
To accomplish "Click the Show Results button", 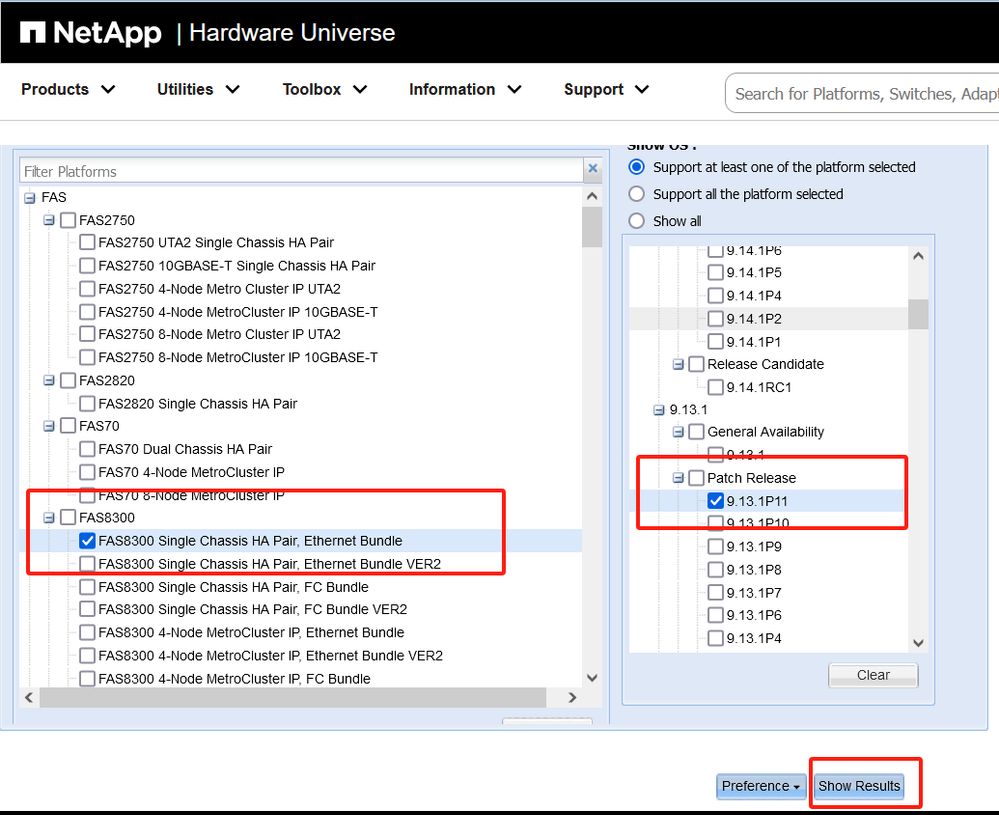I will pos(859,786).
